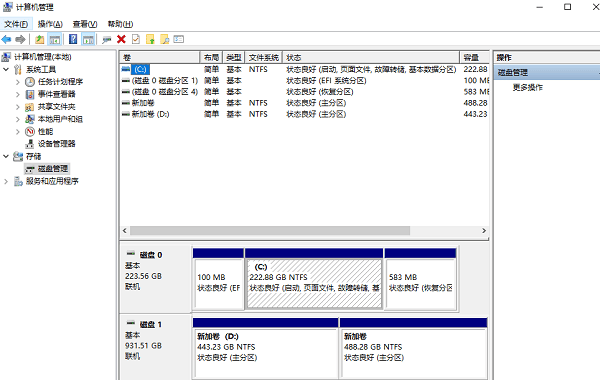
Task: Expand the 服务和应用程序 node arrow
Action: 6,181
